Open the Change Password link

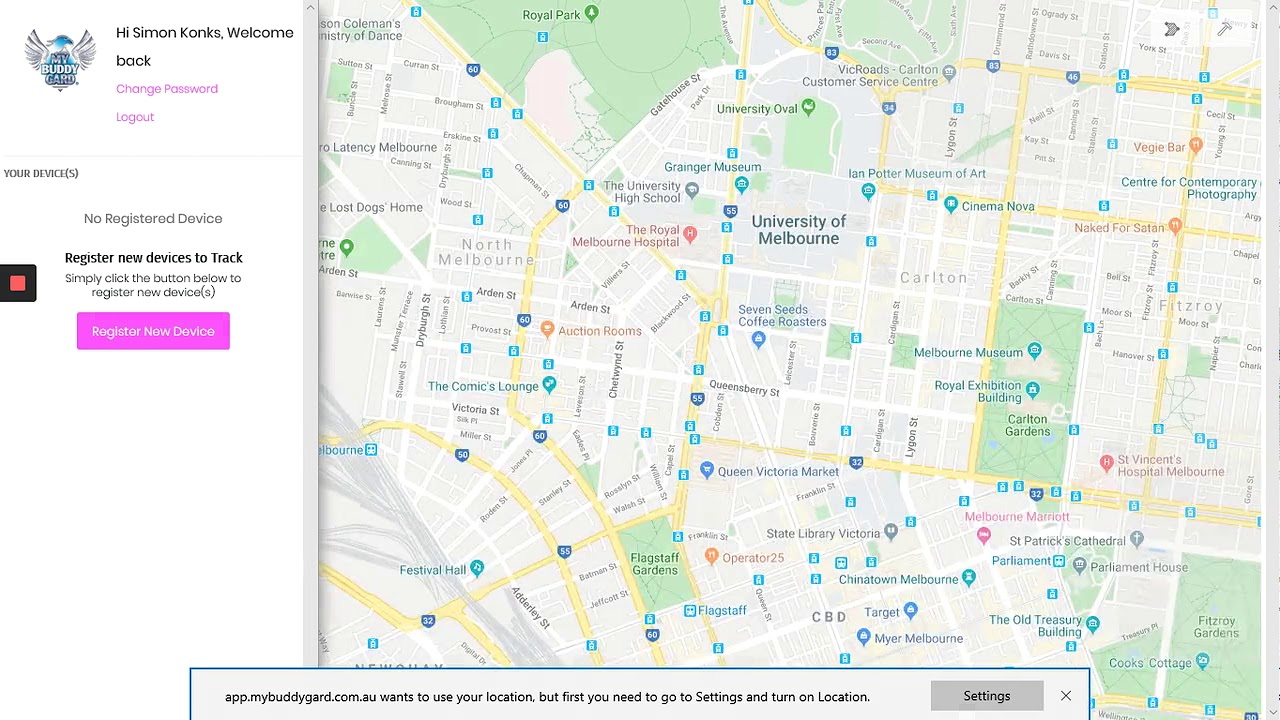[x=167, y=89]
